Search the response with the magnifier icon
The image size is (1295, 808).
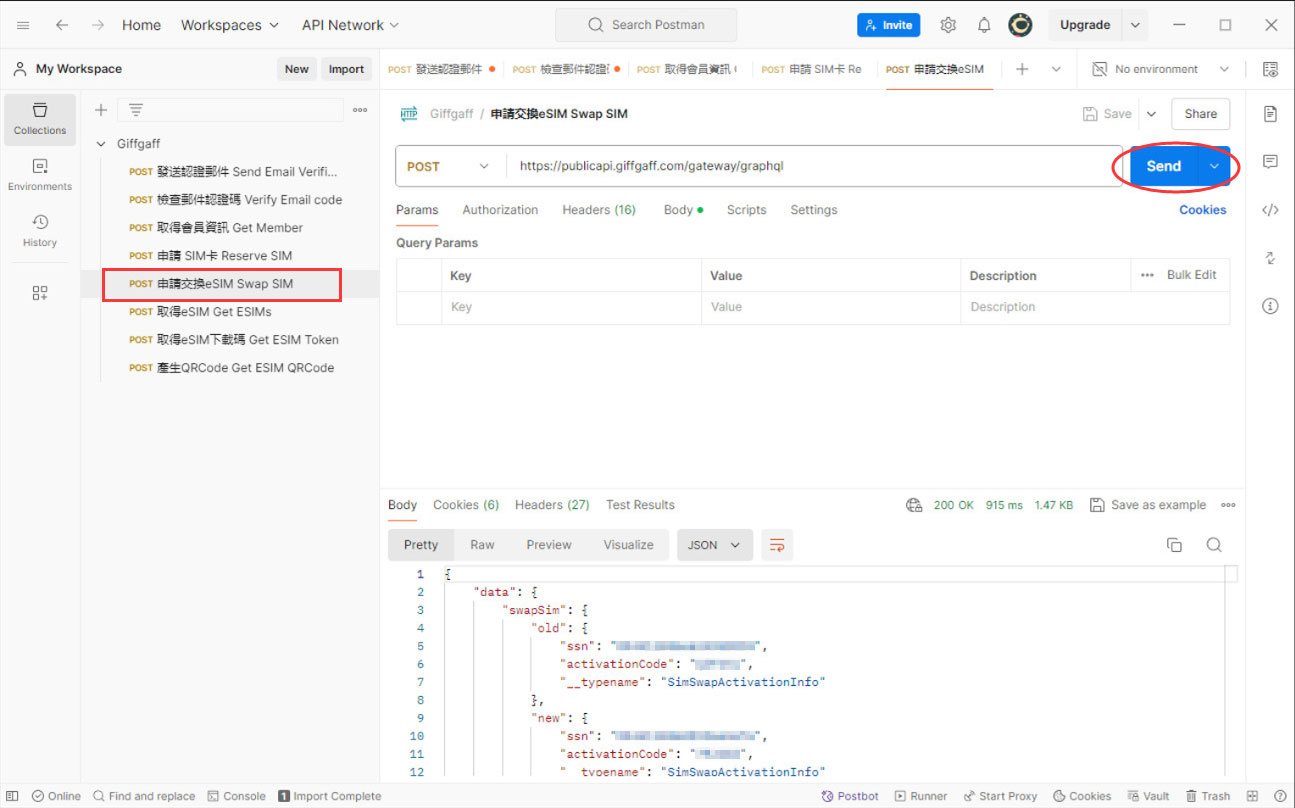[x=1214, y=545]
